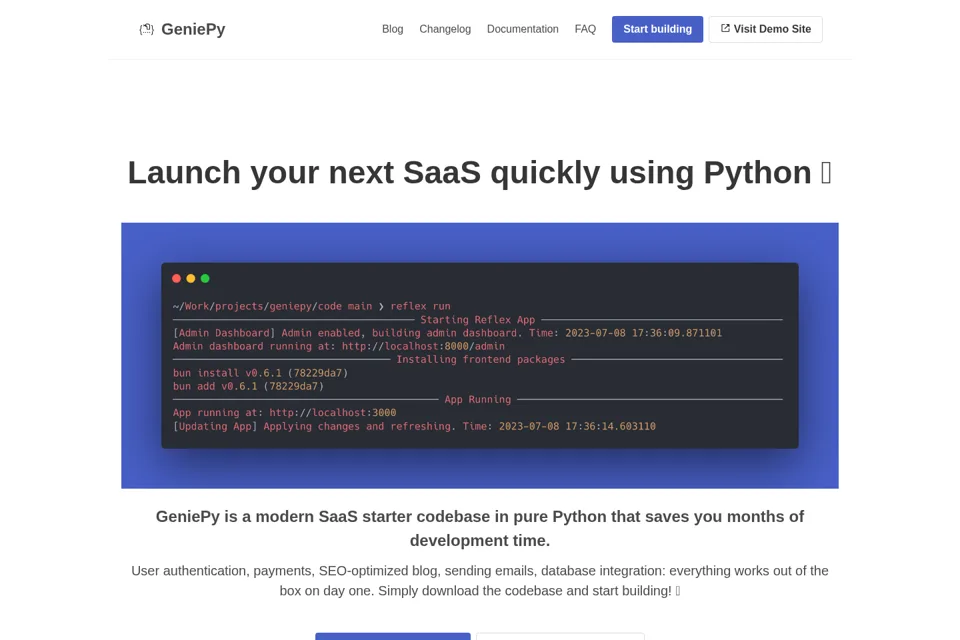Click the GeniePy logo icon
Viewport: 960px width, 640px height.
coord(146,29)
